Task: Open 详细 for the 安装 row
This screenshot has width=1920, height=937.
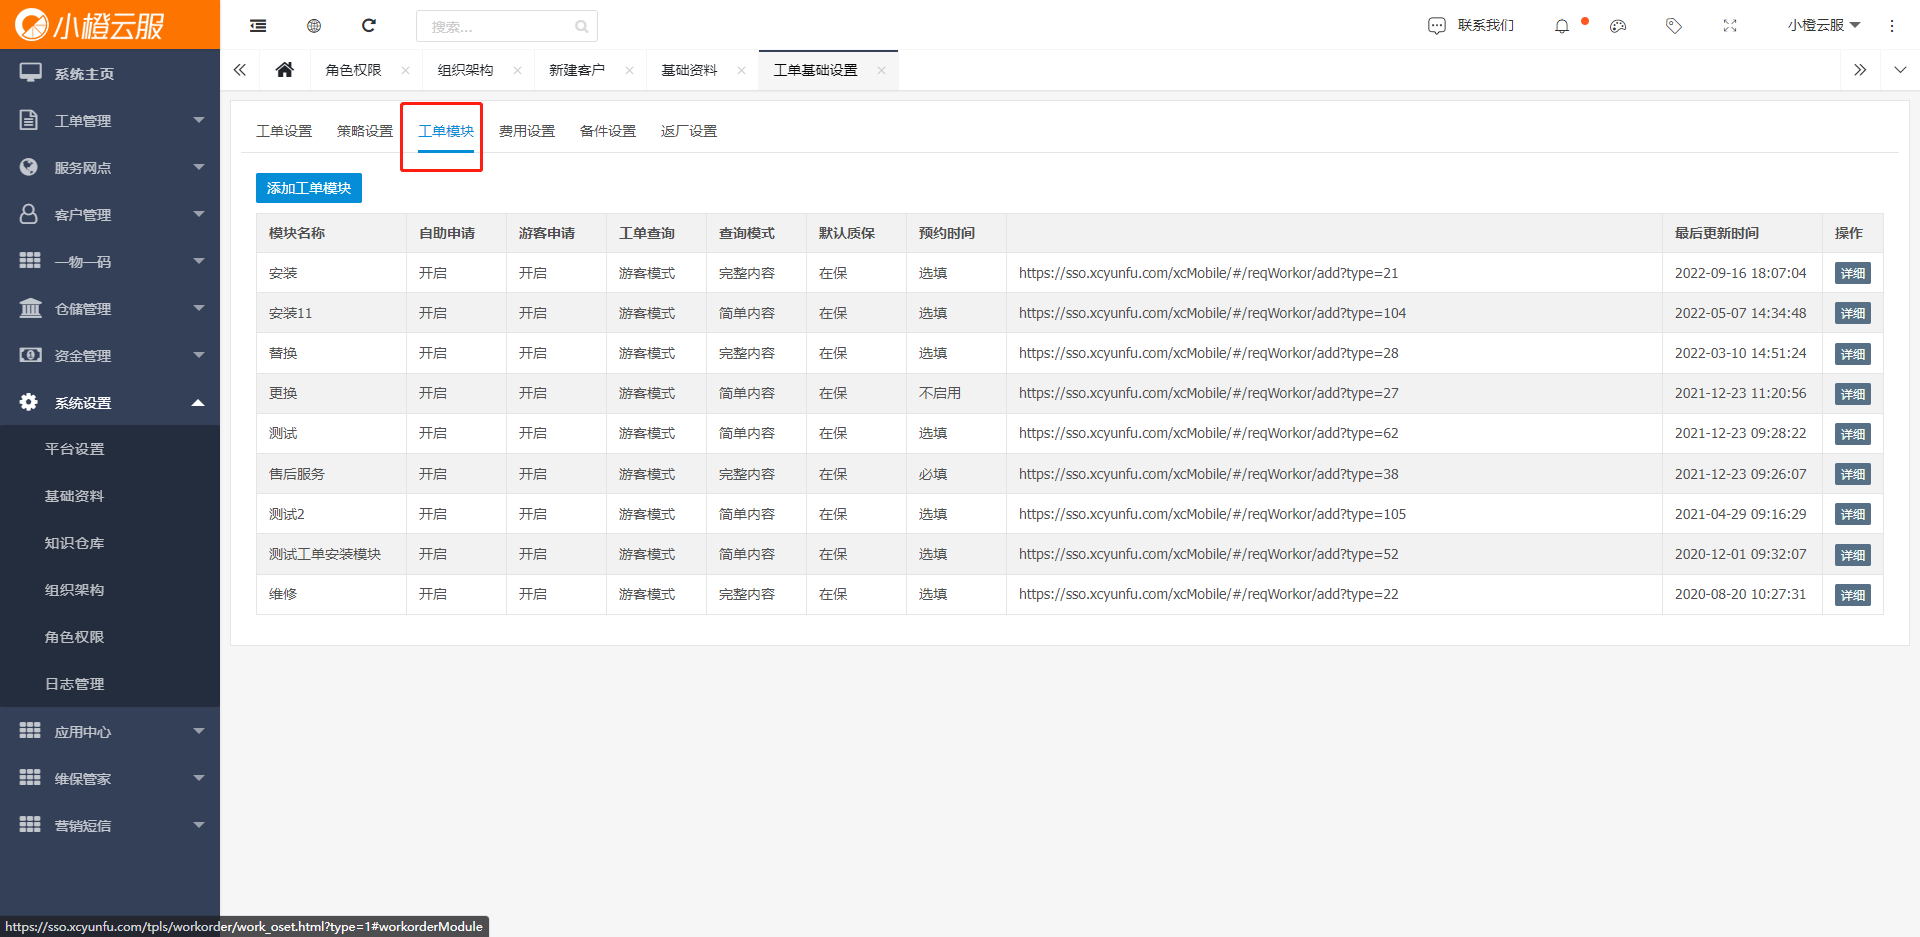Action: pos(1853,273)
